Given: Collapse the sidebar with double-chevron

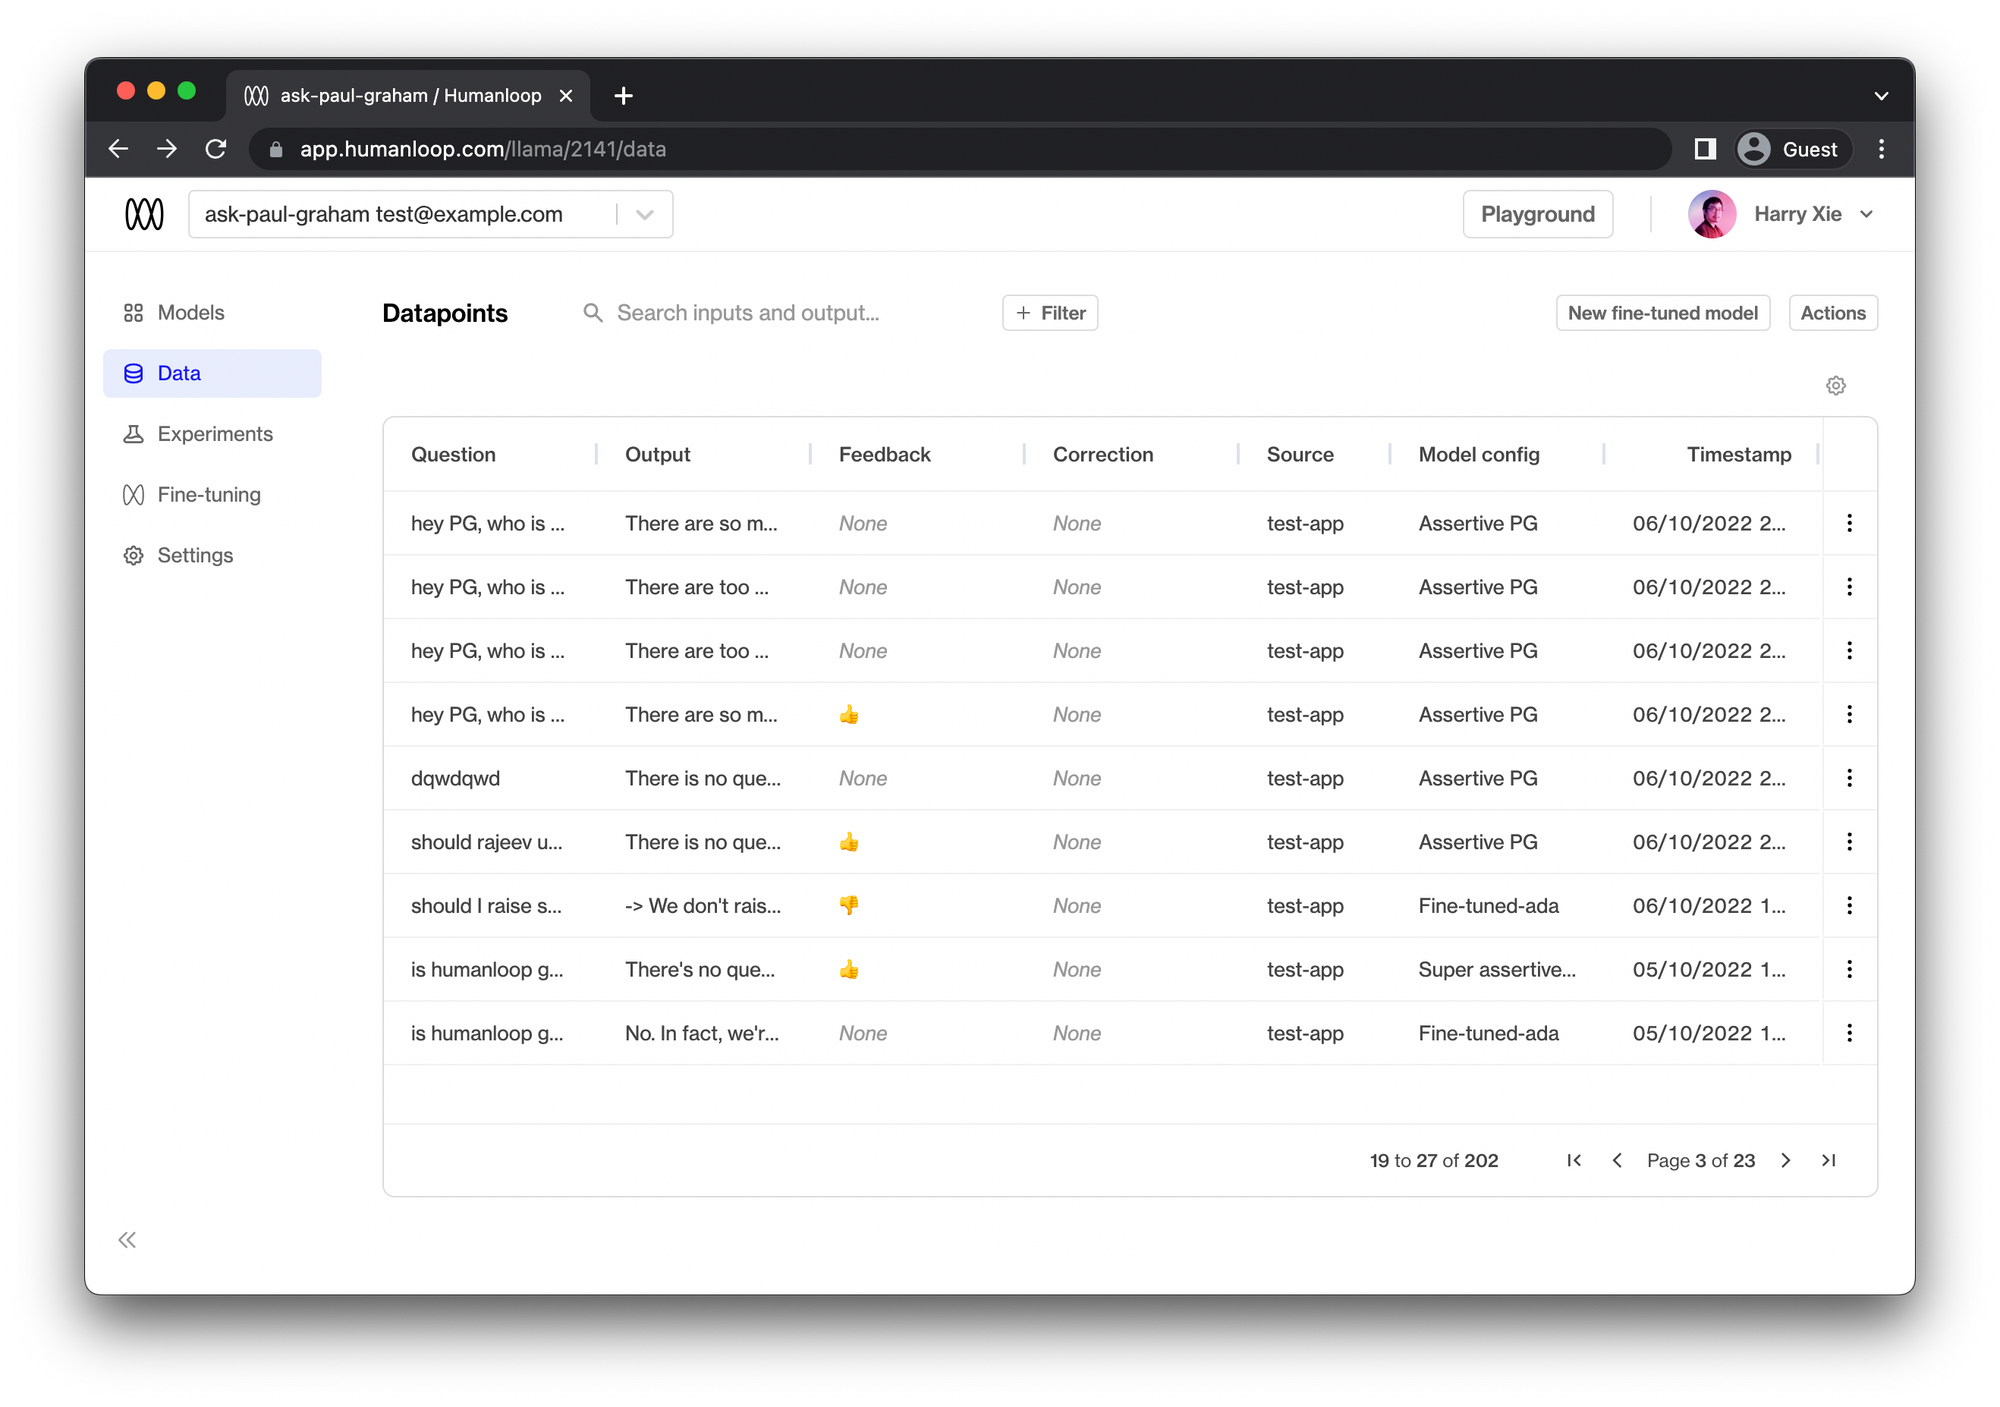Looking at the screenshot, I should [127, 1240].
